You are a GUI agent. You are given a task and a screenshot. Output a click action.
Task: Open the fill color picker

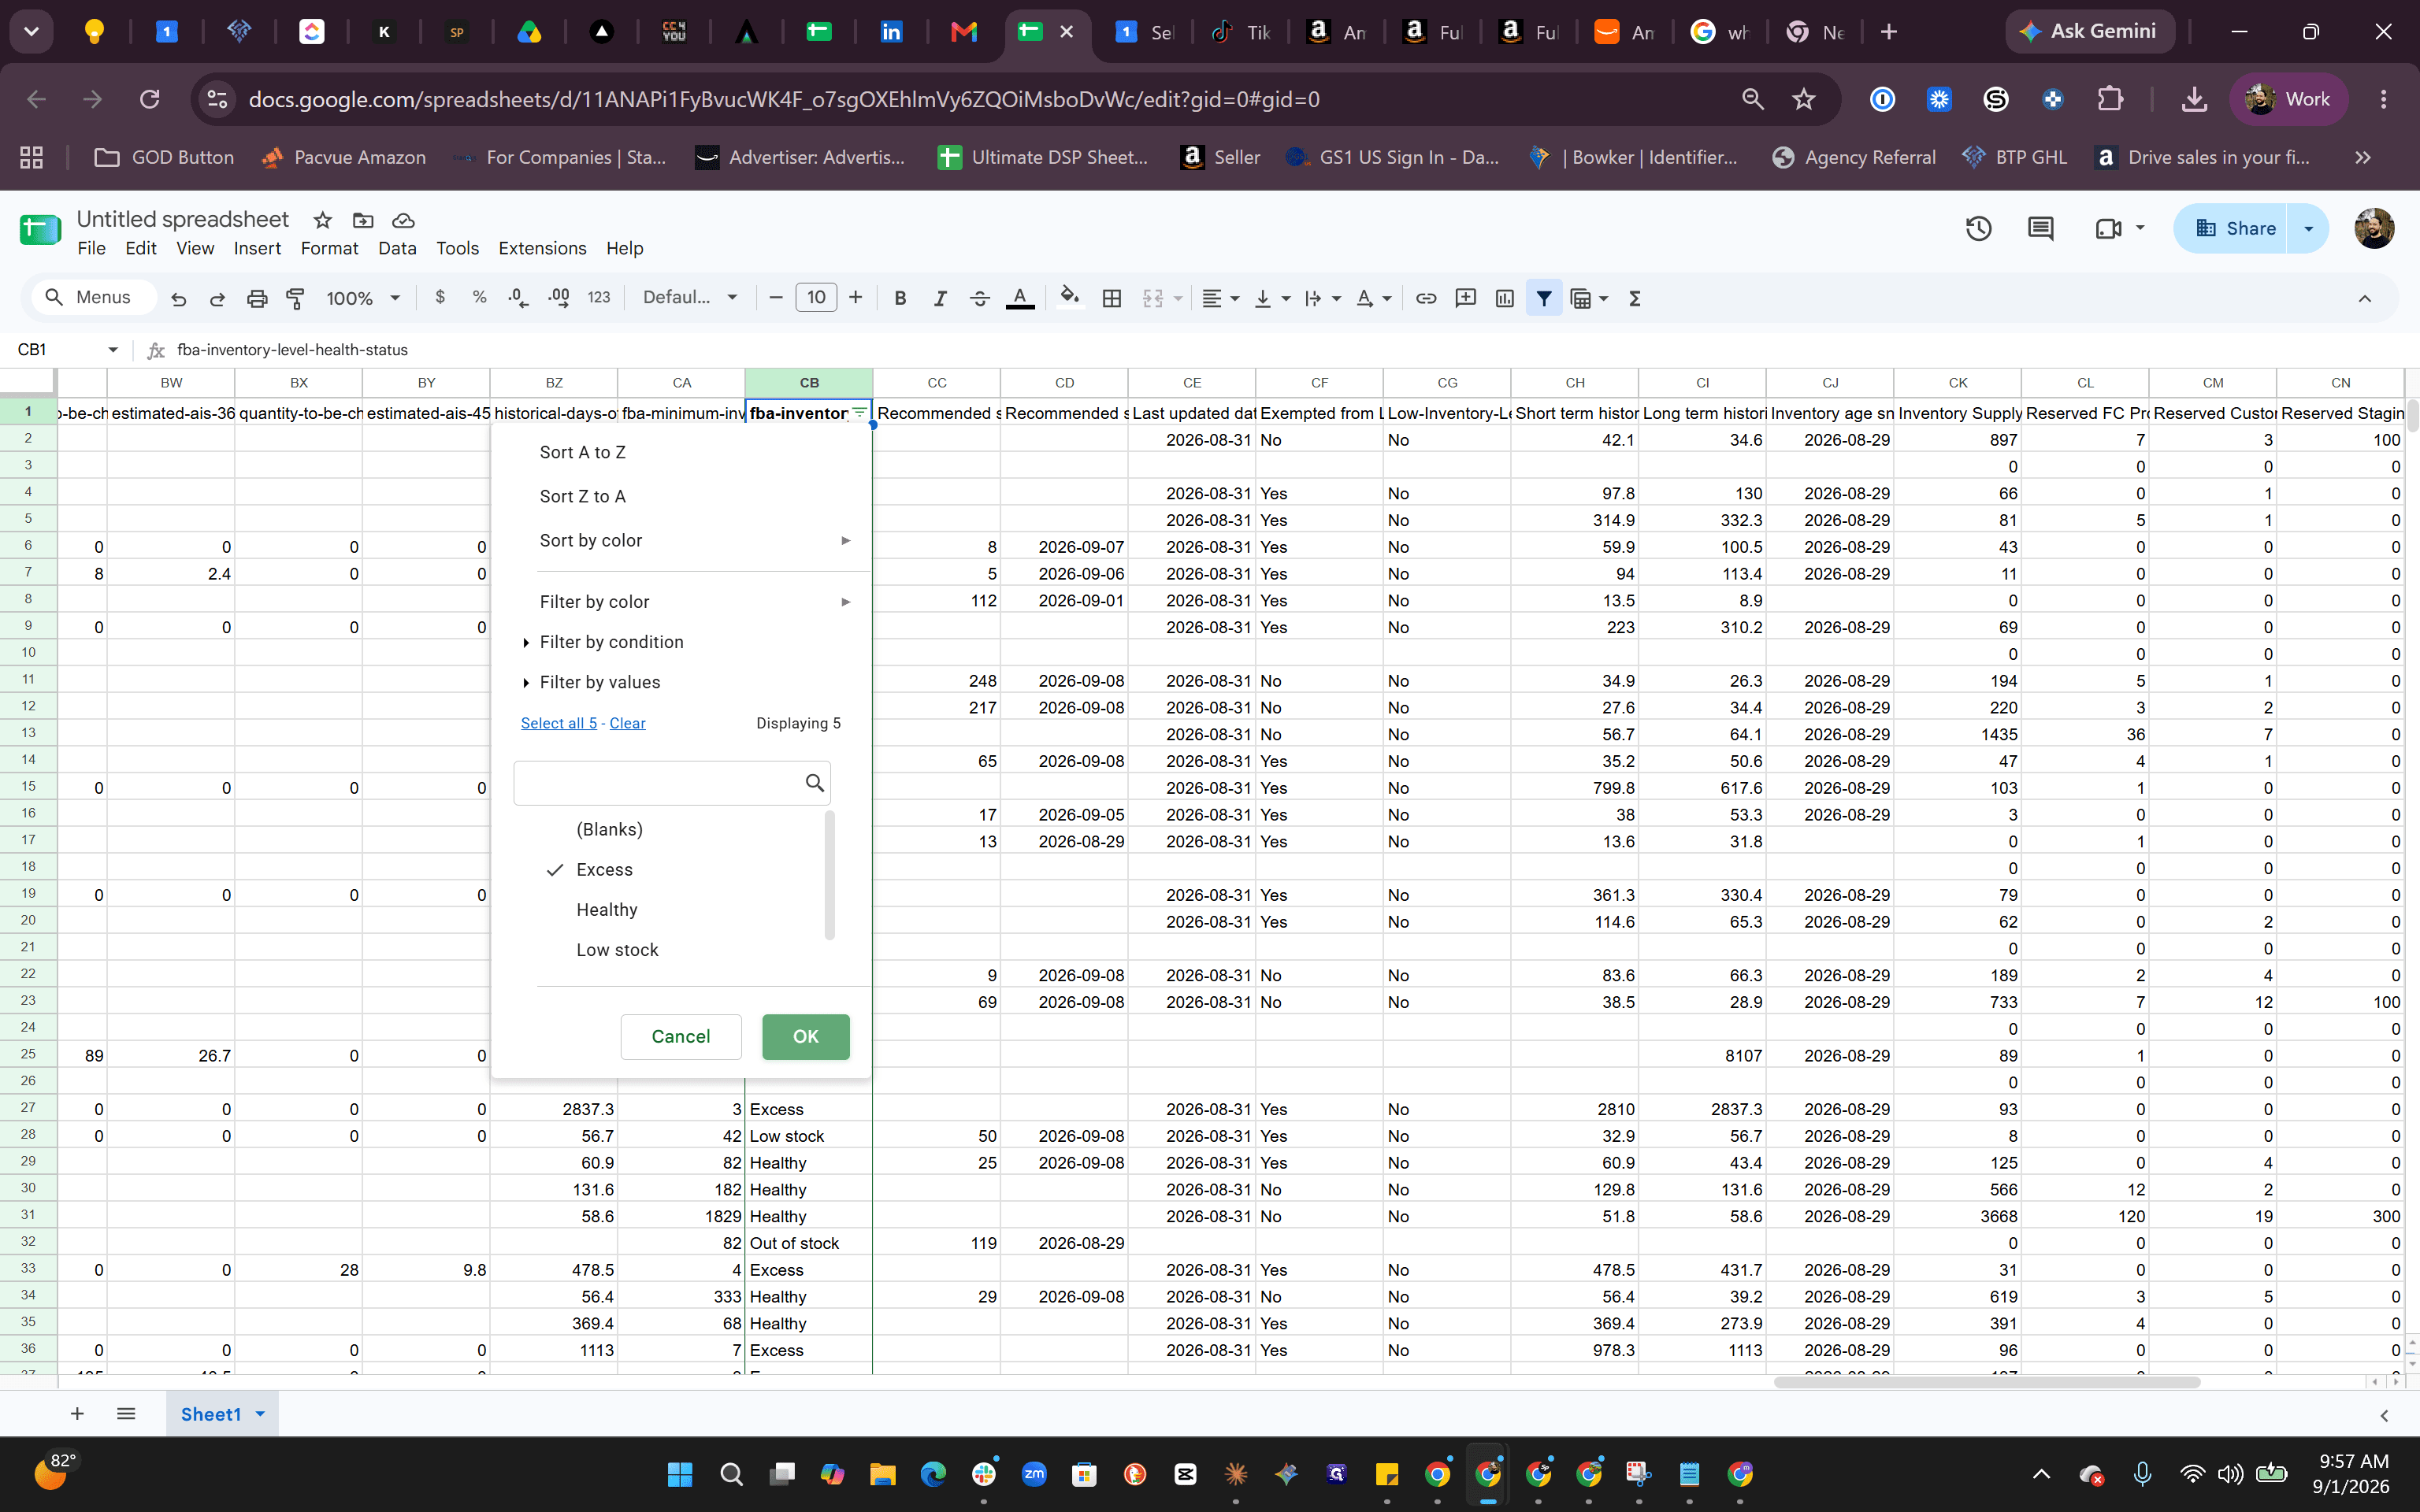coord(1070,298)
